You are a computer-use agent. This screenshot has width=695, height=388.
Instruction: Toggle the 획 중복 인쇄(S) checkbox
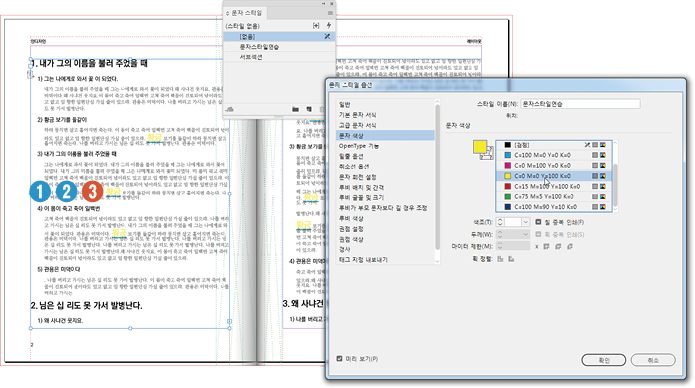click(538, 234)
